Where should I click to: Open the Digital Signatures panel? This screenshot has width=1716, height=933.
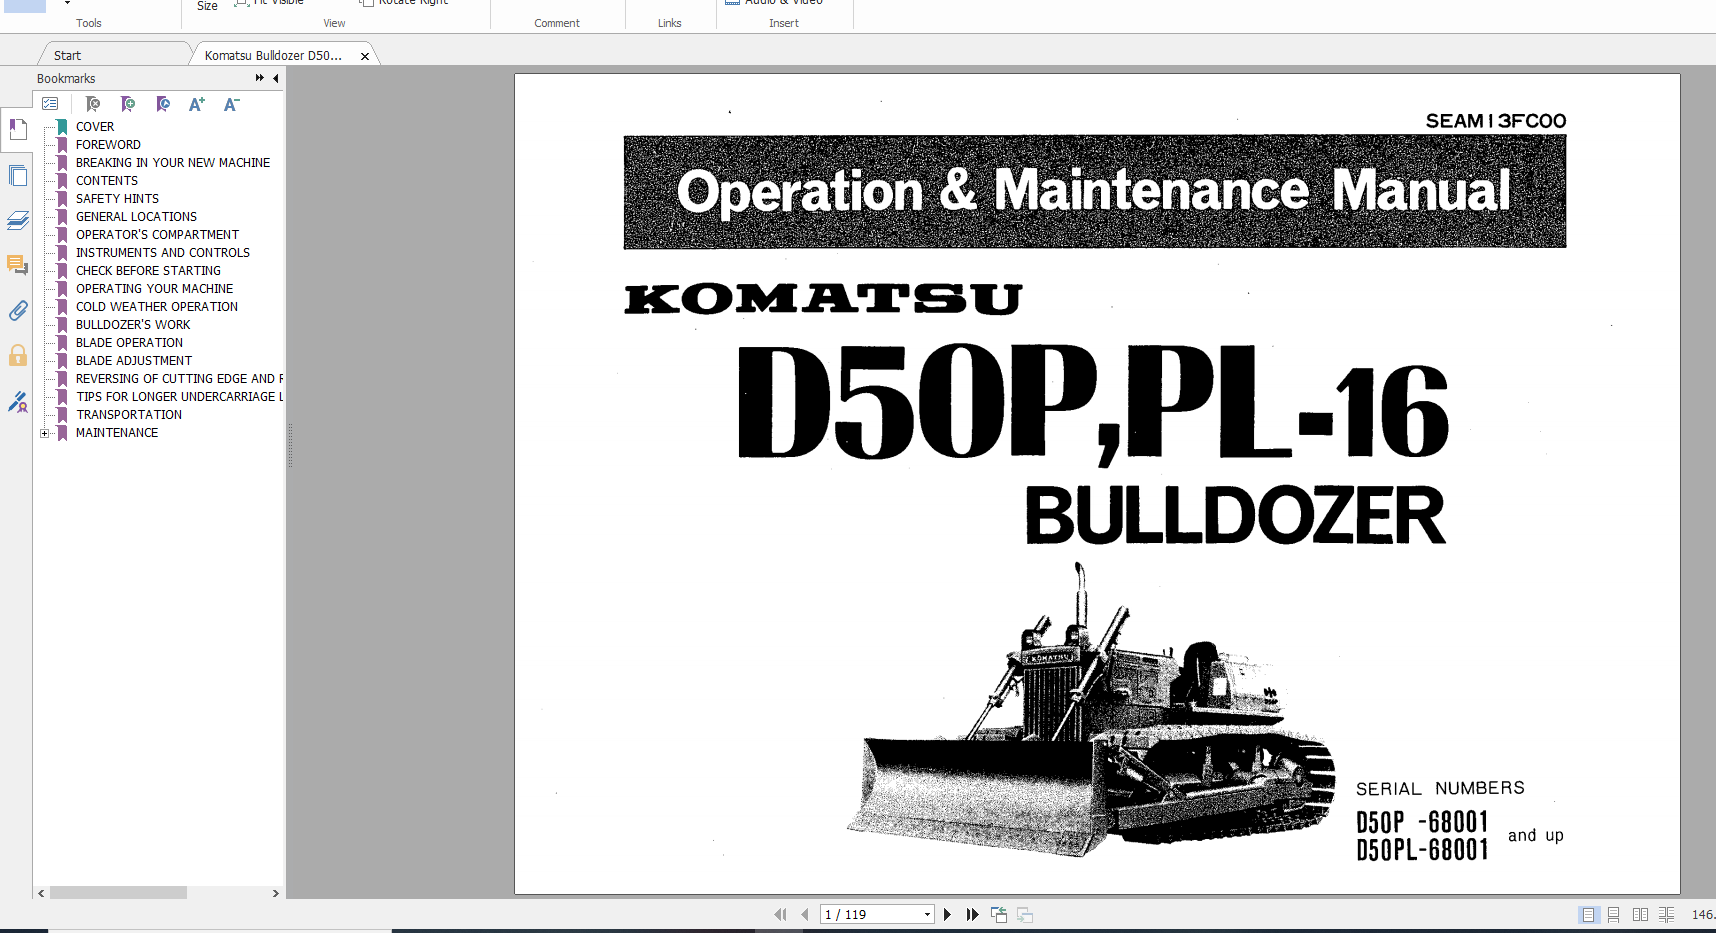(18, 402)
